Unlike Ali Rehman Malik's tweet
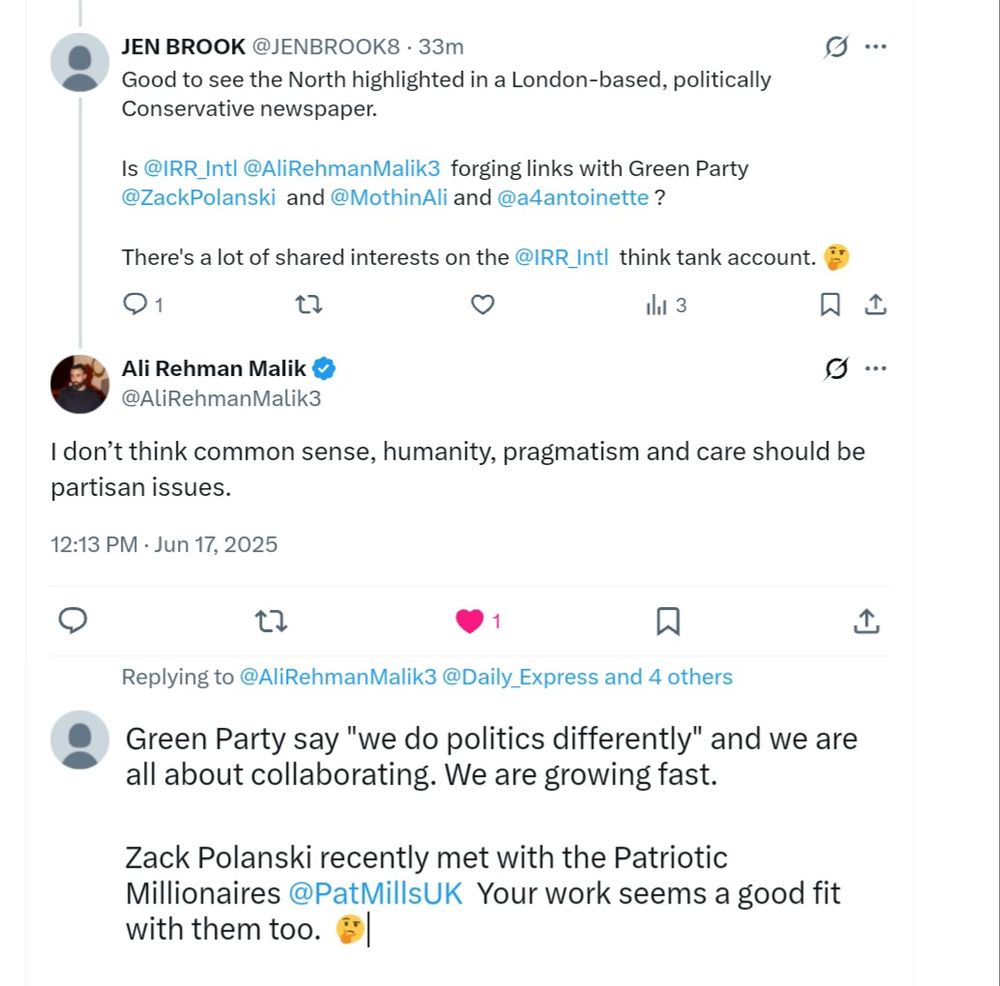This screenshot has width=1000, height=986. [x=470, y=621]
